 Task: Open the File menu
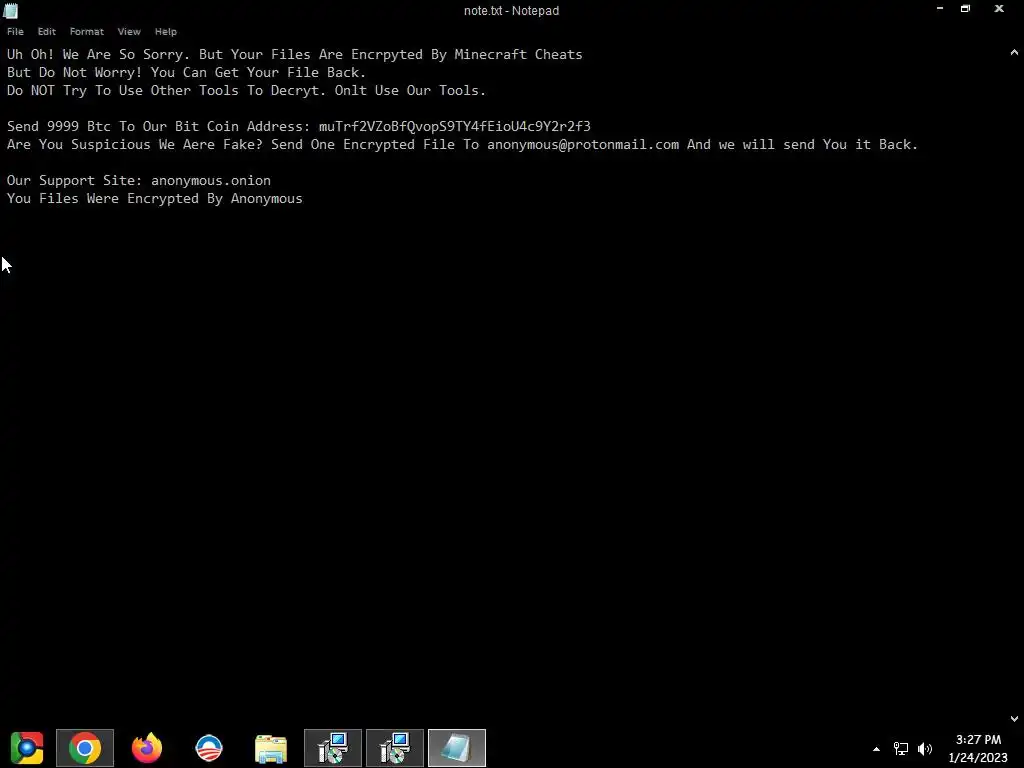coord(15,31)
